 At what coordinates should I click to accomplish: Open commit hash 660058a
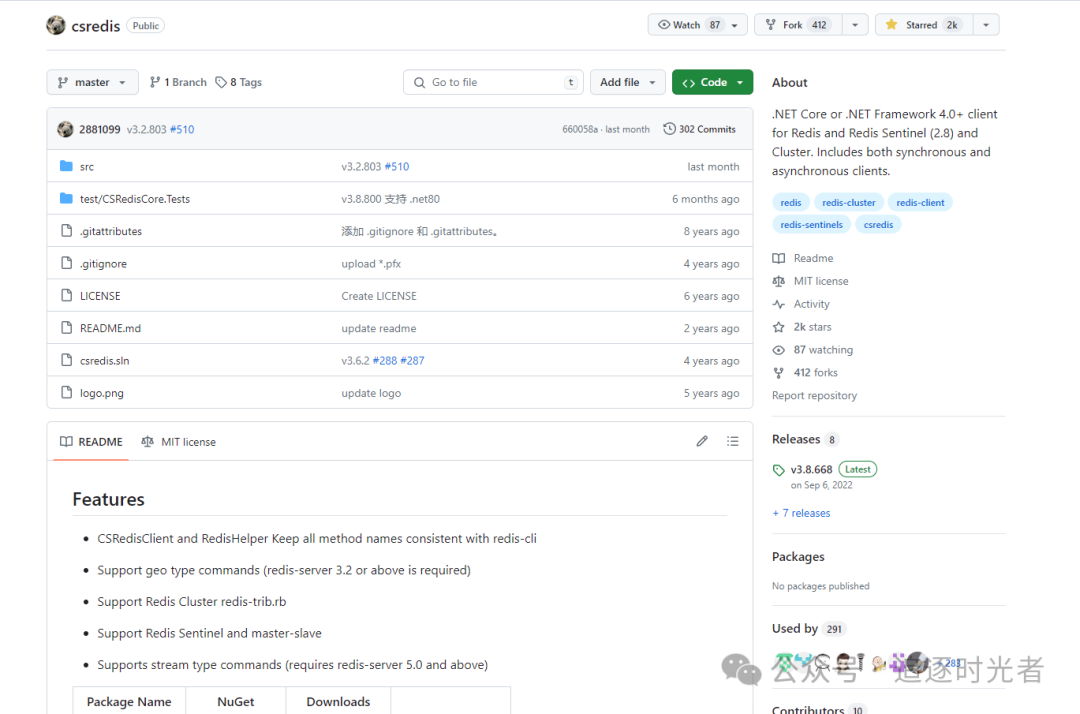[580, 129]
